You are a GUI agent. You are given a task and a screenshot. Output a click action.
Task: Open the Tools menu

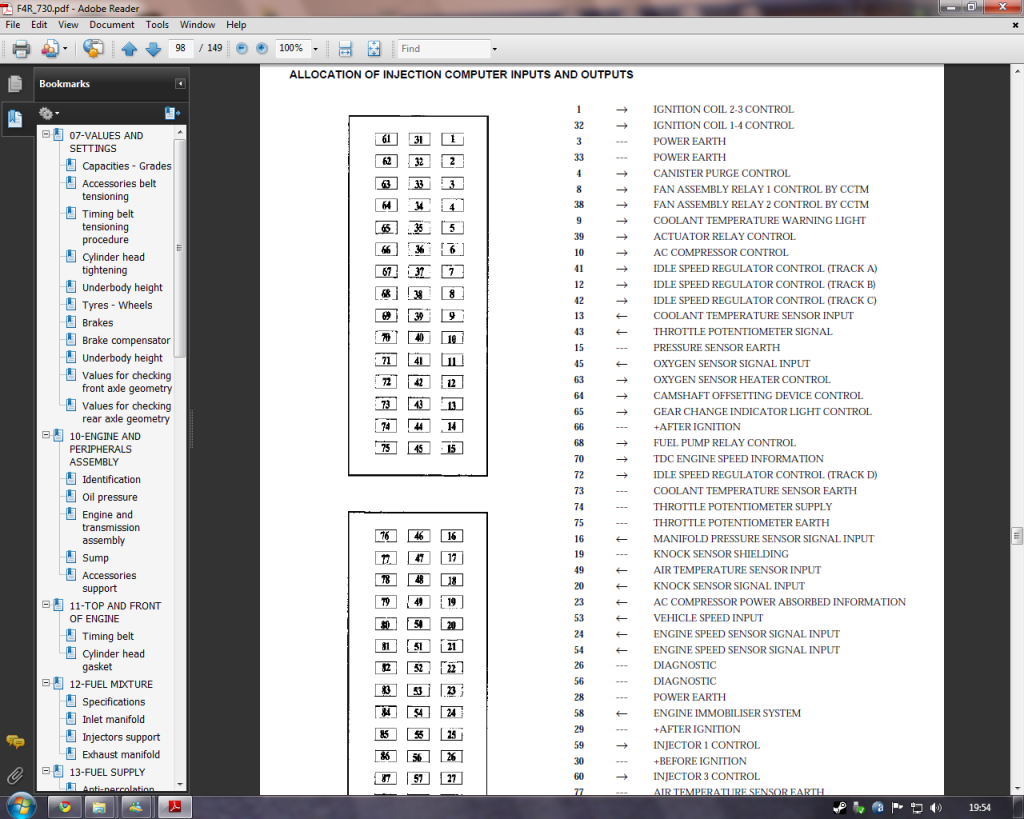(157, 25)
